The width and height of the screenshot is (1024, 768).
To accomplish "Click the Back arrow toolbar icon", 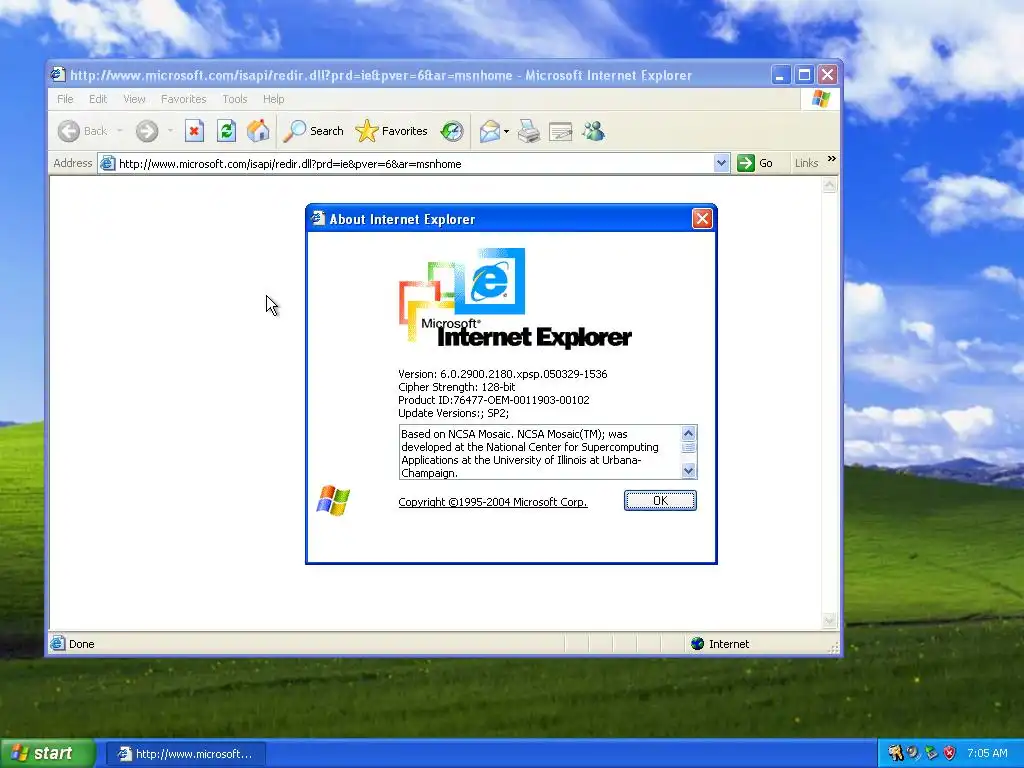I will tap(69, 131).
